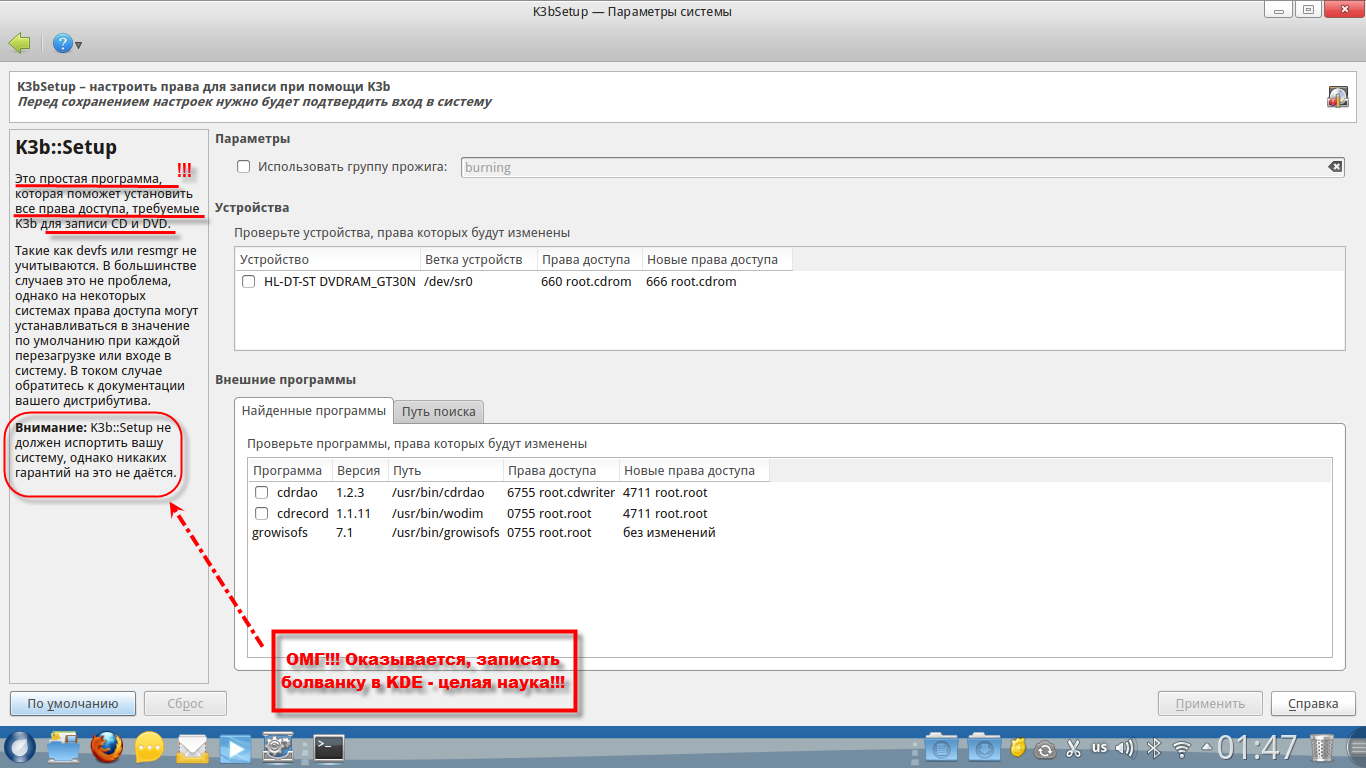This screenshot has height=768, width=1366.
Task: Click the us keyboard layout indicator
Action: [x=1099, y=748]
